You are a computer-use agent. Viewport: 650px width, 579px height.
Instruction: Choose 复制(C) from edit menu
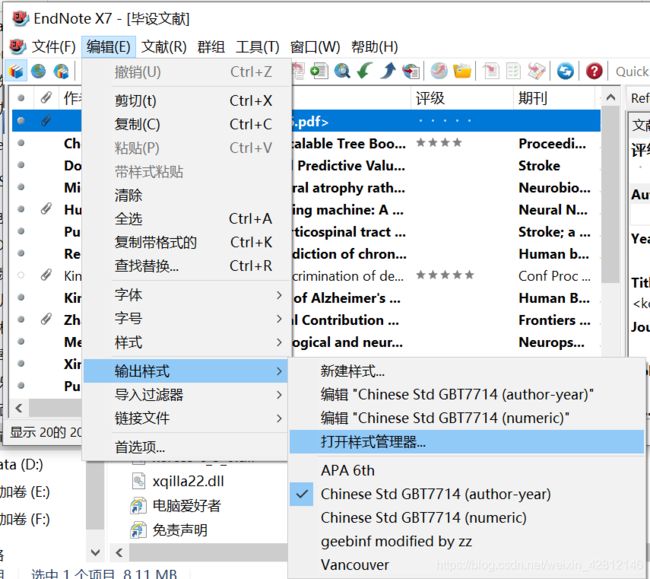tap(186, 124)
